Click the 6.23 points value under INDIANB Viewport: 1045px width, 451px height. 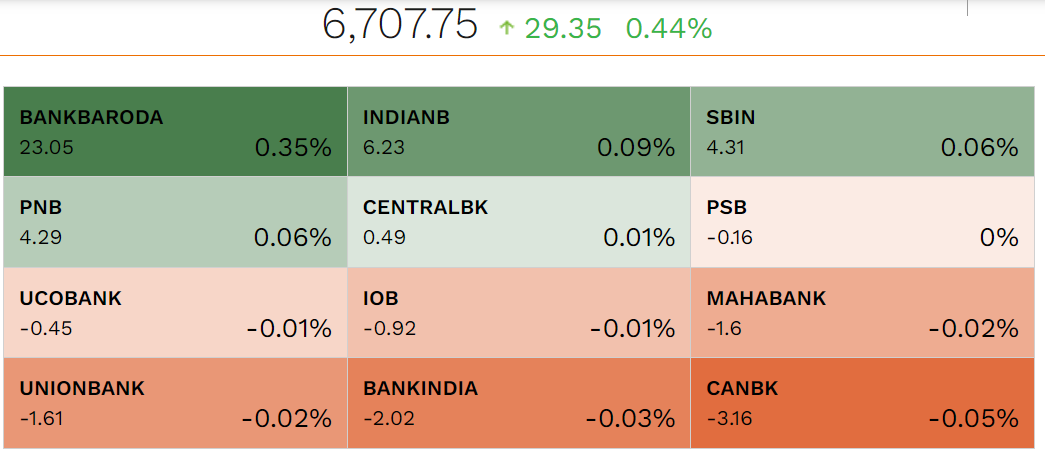pyautogui.click(x=384, y=148)
